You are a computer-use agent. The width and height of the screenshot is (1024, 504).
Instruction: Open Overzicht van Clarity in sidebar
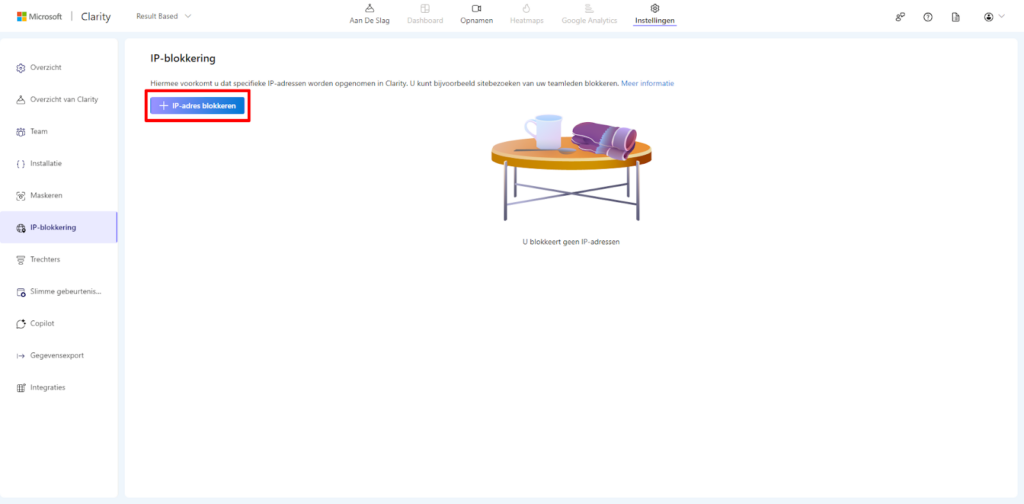59,99
